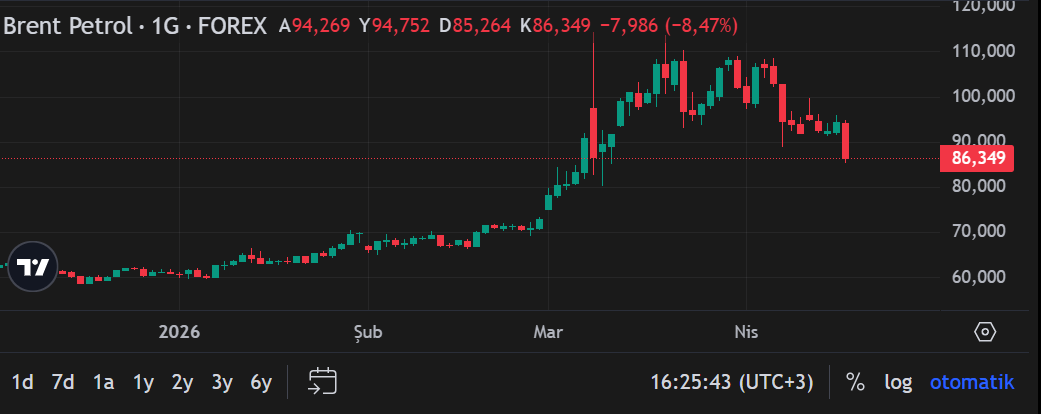Select the 1d time range
Image resolution: width=1041 pixels, height=414 pixels.
pyautogui.click(x=22, y=382)
